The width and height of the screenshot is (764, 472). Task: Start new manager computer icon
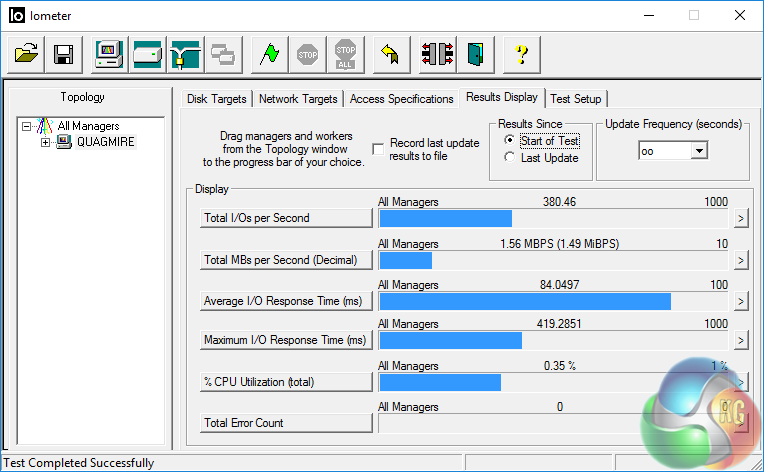click(110, 54)
